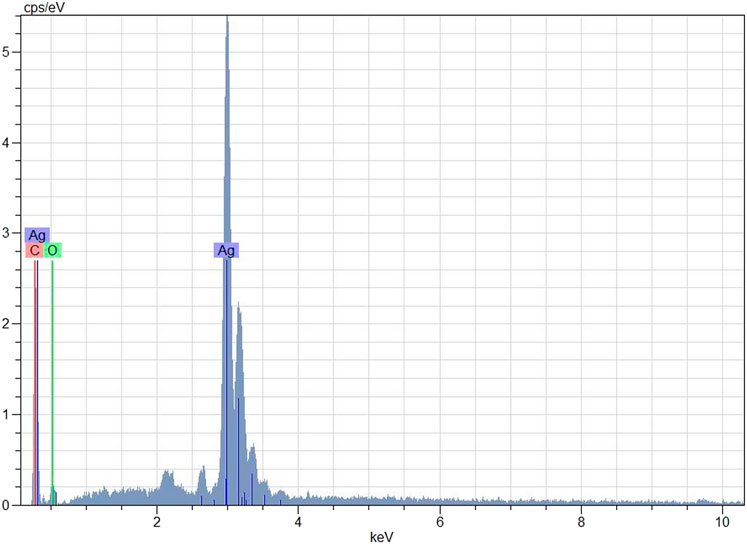Click the x-axis value 2

157,522
